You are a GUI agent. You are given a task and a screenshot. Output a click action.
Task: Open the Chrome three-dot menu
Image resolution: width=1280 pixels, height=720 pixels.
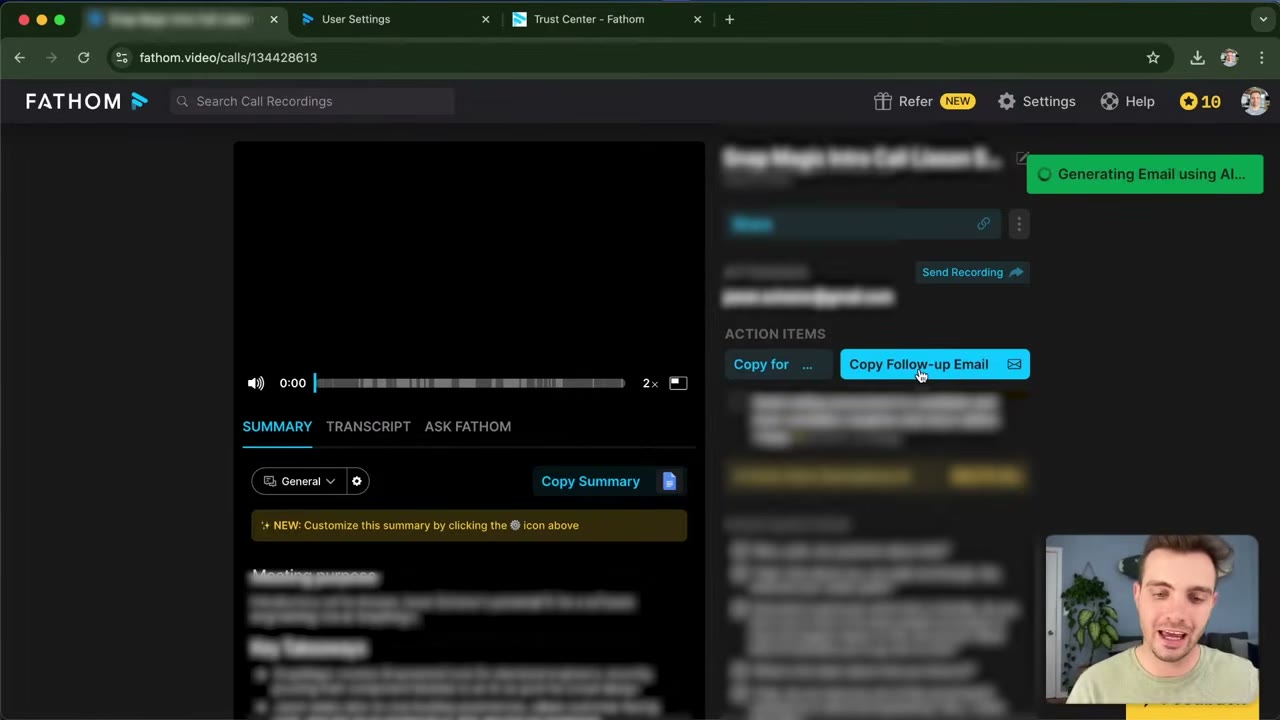1261,58
